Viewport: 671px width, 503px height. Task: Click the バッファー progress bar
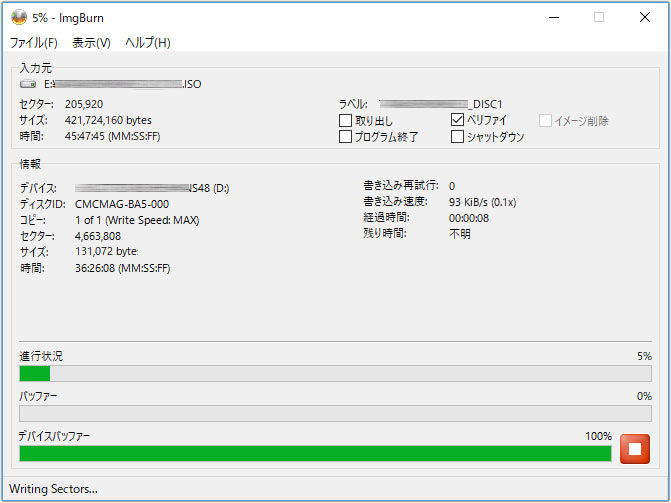336,414
